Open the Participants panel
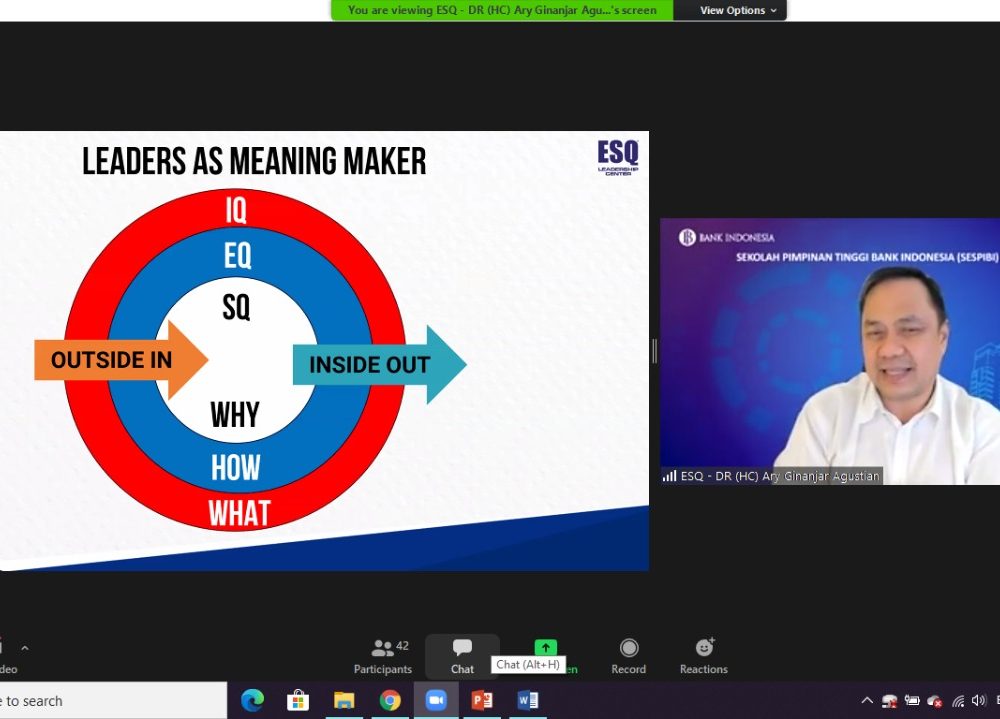The height and width of the screenshot is (719, 1000). pos(382,656)
